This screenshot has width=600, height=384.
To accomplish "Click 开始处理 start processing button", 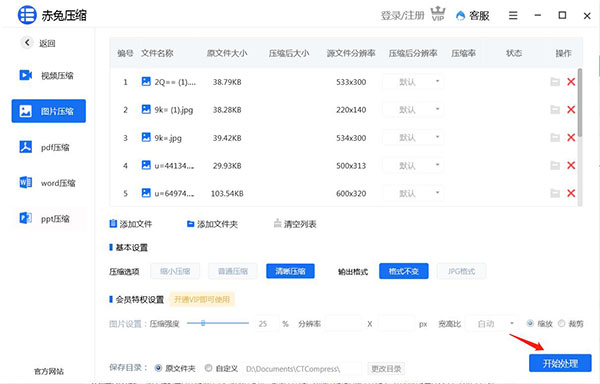I will (x=560, y=363).
